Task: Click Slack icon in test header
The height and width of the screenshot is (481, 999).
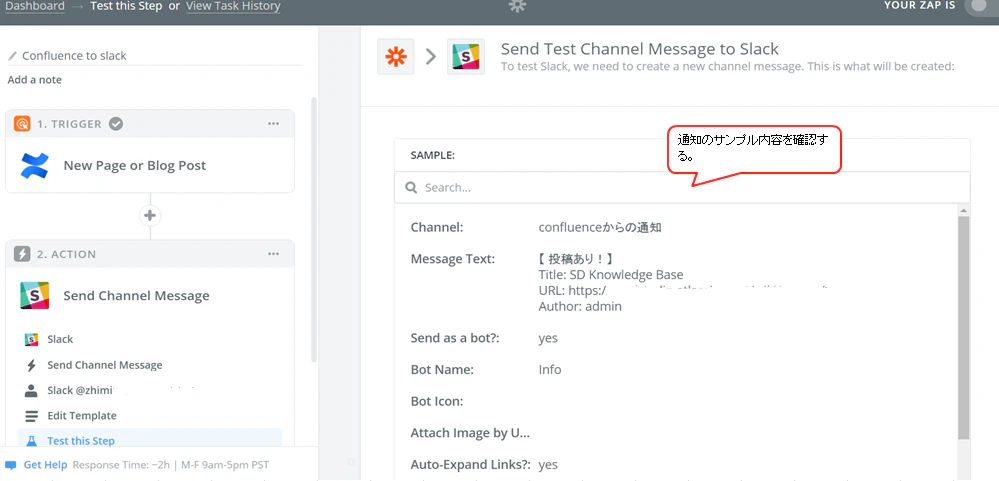Action: click(466, 57)
